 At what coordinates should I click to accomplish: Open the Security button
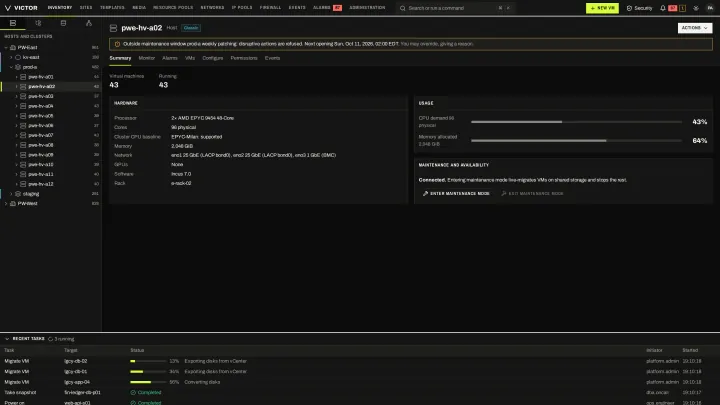pos(639,8)
